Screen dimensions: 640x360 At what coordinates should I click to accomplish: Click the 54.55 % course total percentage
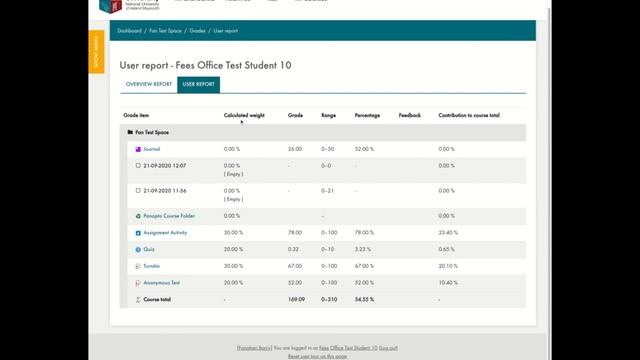(x=364, y=300)
